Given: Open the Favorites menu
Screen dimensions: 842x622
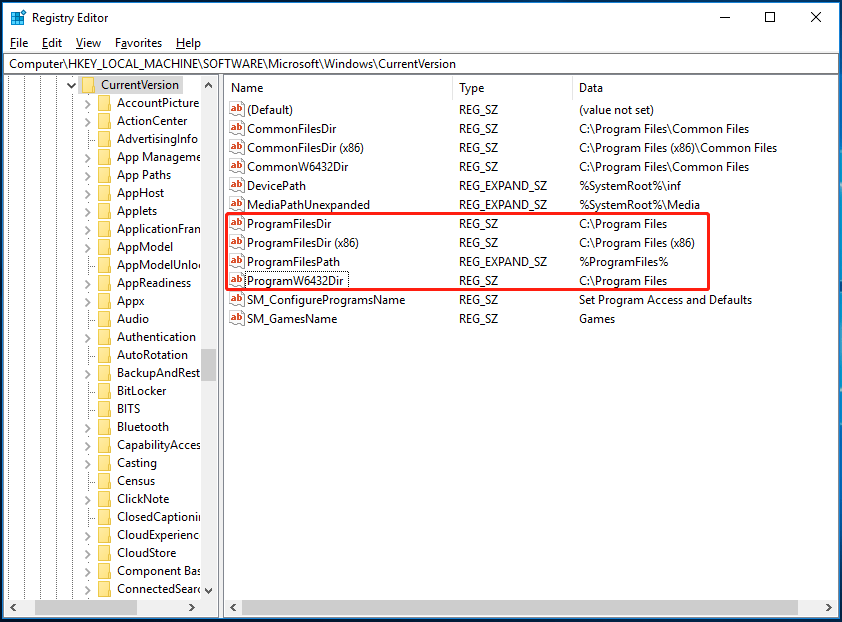Looking at the screenshot, I should (138, 43).
